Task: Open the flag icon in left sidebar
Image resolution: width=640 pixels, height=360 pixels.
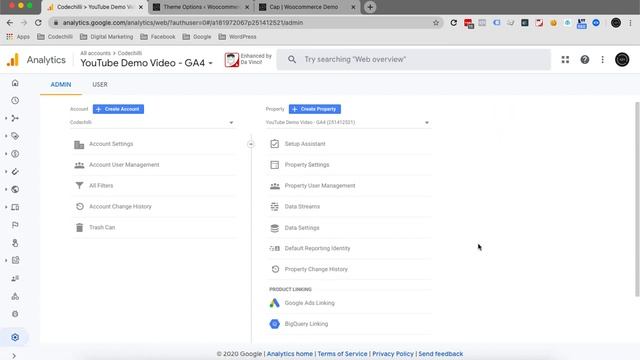Action: pos(15,225)
